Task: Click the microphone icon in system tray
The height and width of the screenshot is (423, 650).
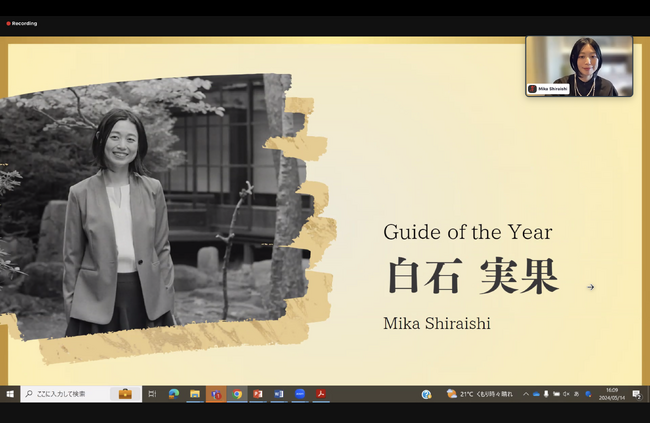Action: point(546,394)
